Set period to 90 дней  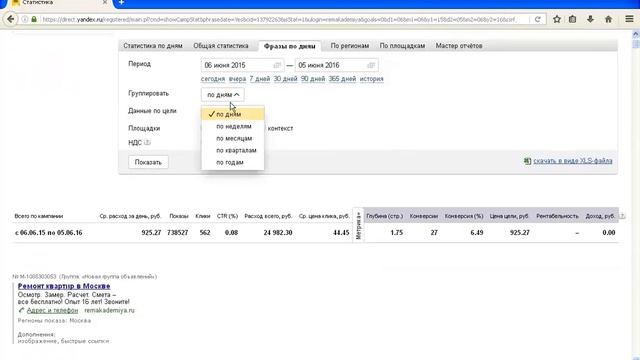(313, 79)
